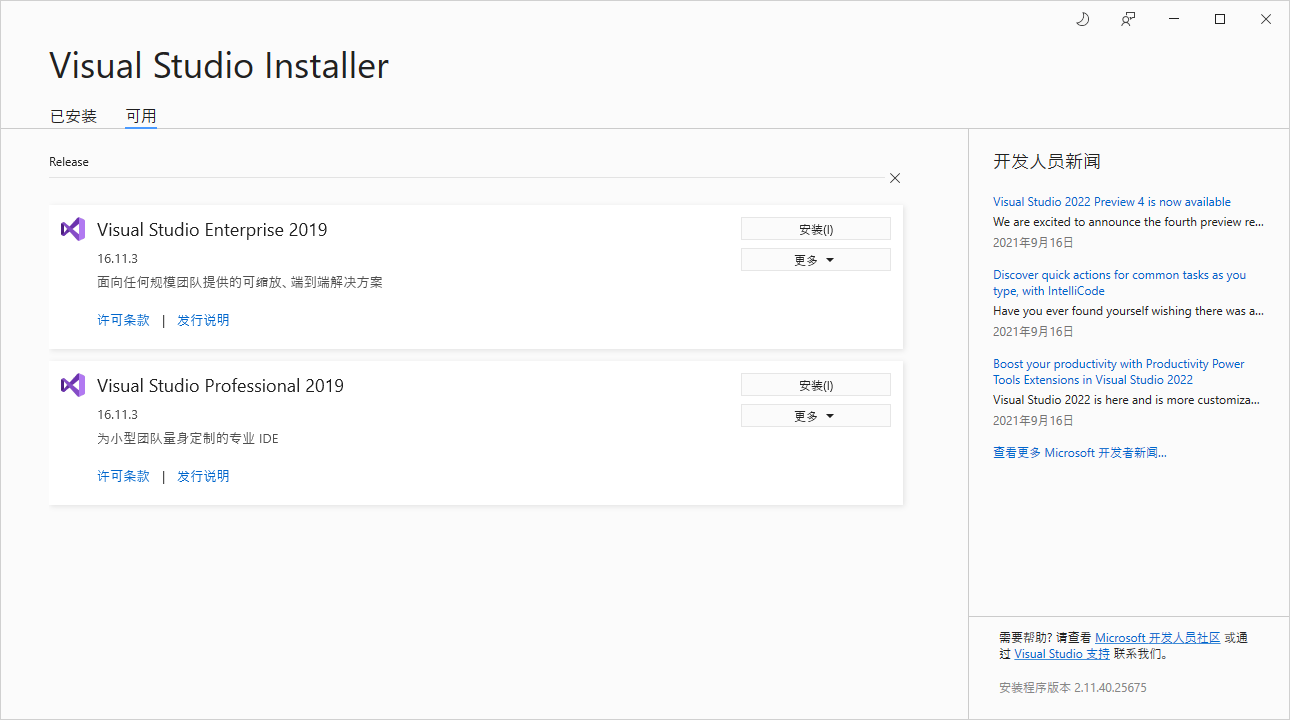Install Visual Studio Professional 2019
Screen dimensions: 1290x720
point(816,385)
